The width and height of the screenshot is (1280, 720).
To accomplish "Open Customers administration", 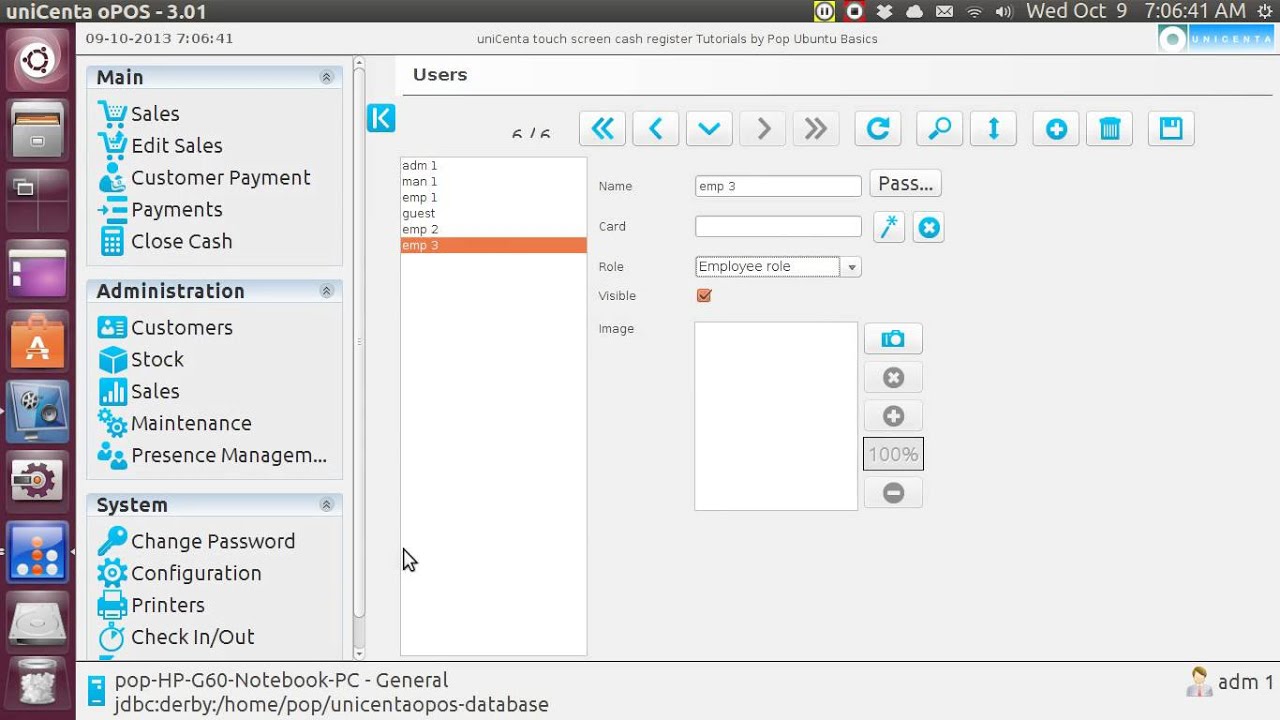I will (x=165, y=328).
